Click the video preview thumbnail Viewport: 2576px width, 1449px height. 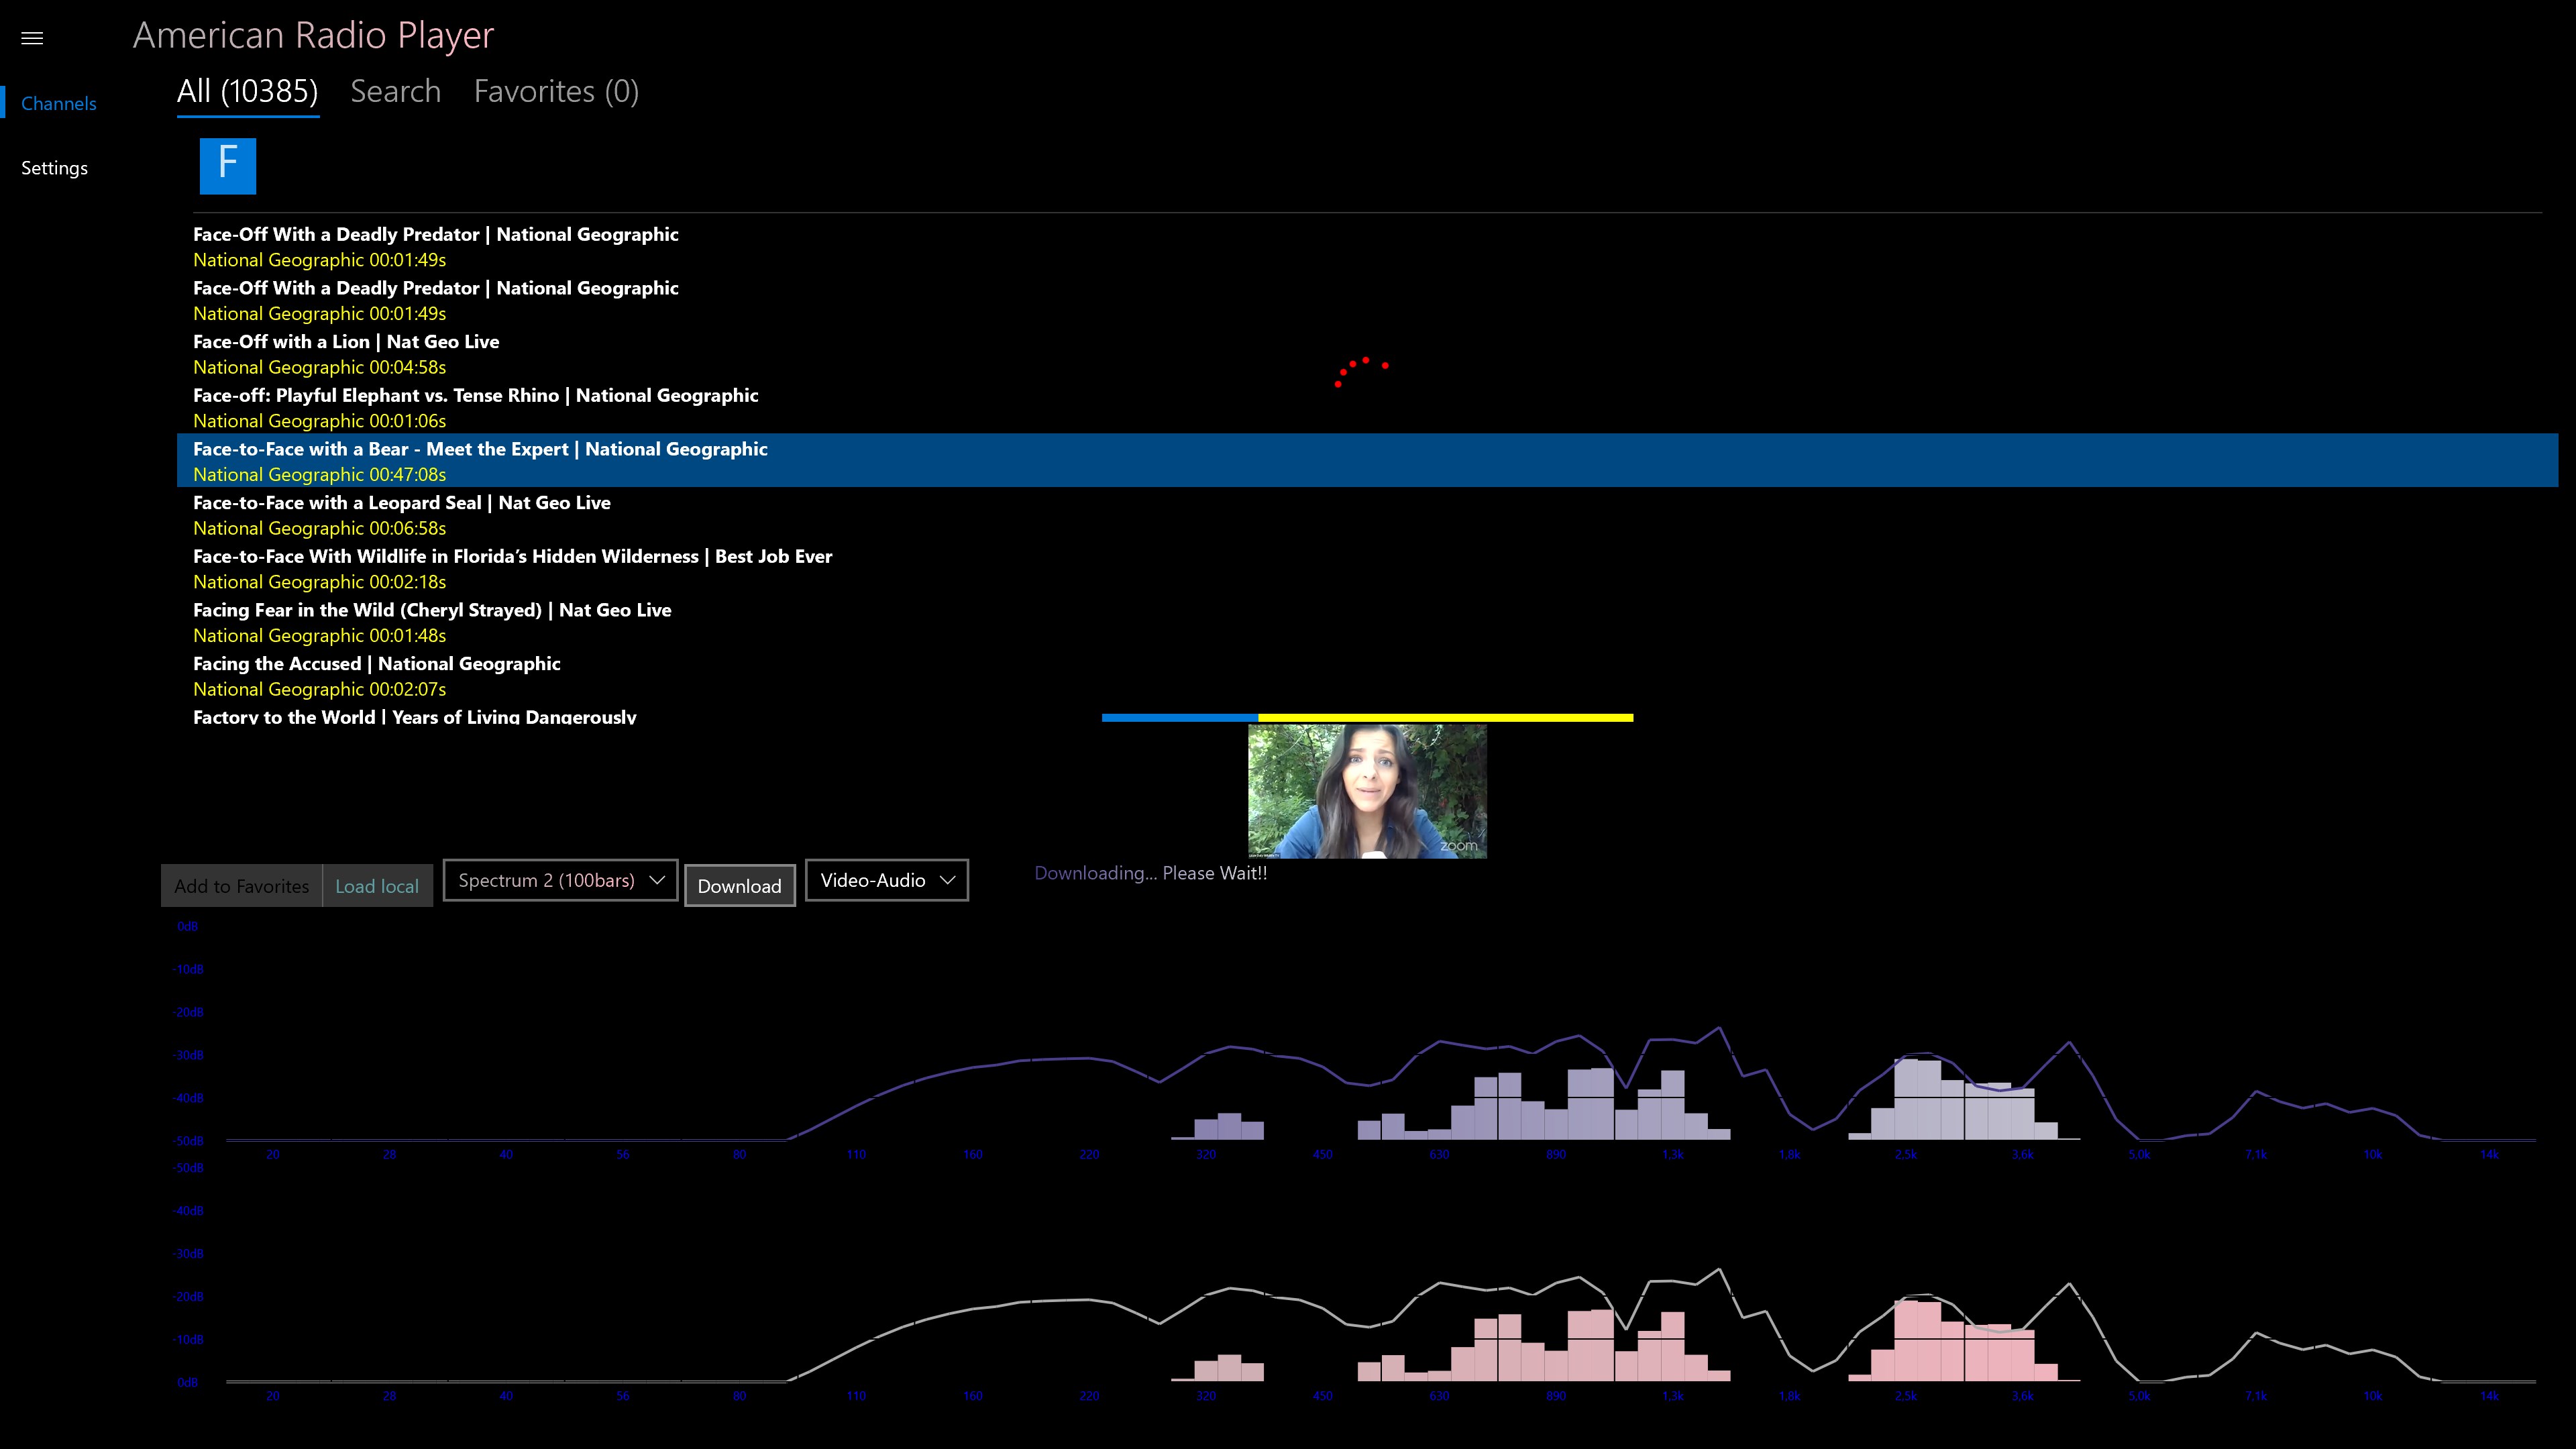click(x=1367, y=791)
